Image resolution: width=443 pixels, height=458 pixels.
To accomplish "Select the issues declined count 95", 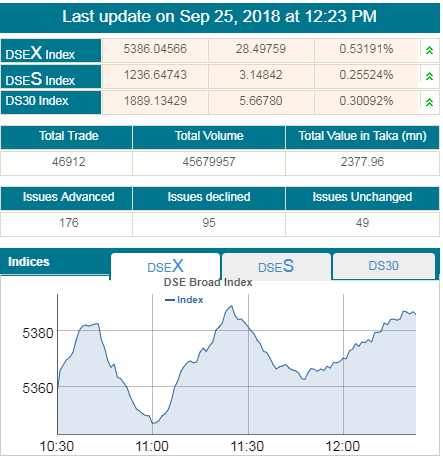I will 209,223.
